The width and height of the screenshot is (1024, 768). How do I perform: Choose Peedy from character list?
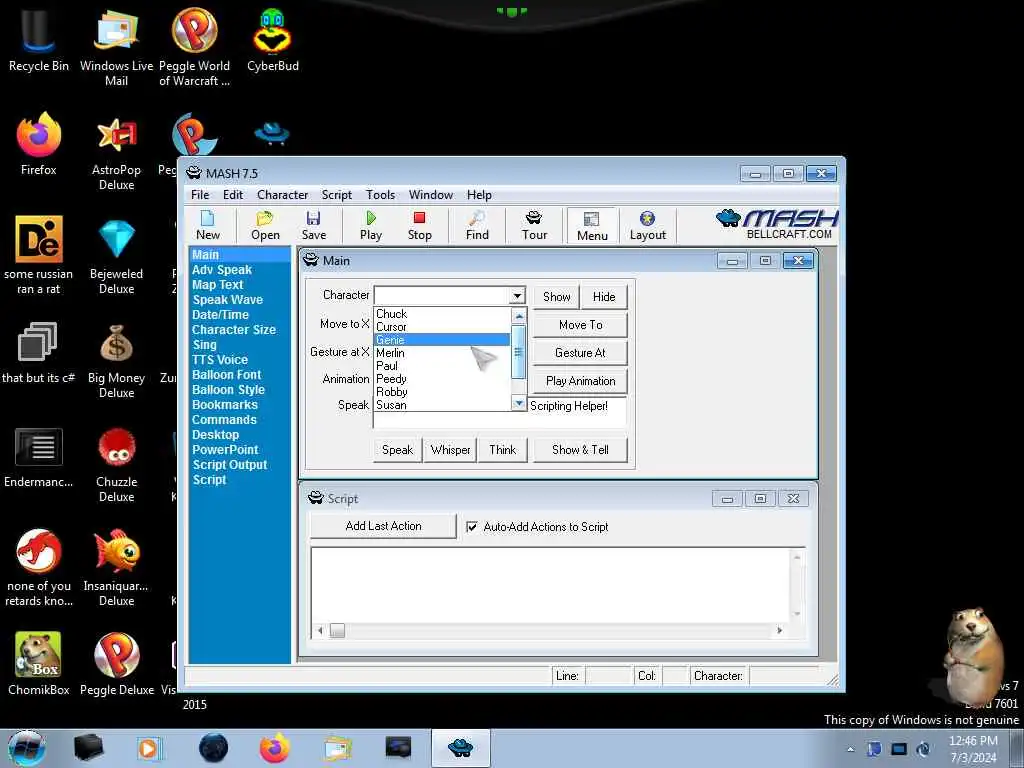click(x=441, y=379)
